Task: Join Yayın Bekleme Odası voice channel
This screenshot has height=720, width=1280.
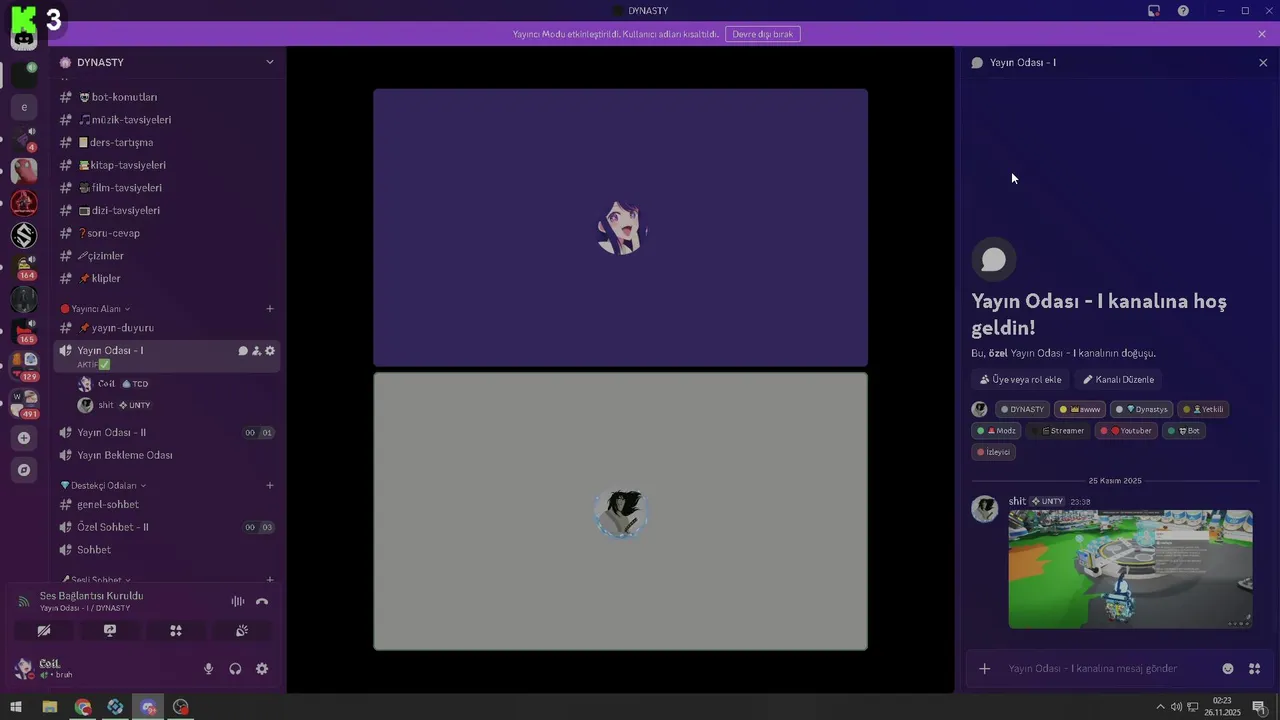Action: click(166, 455)
